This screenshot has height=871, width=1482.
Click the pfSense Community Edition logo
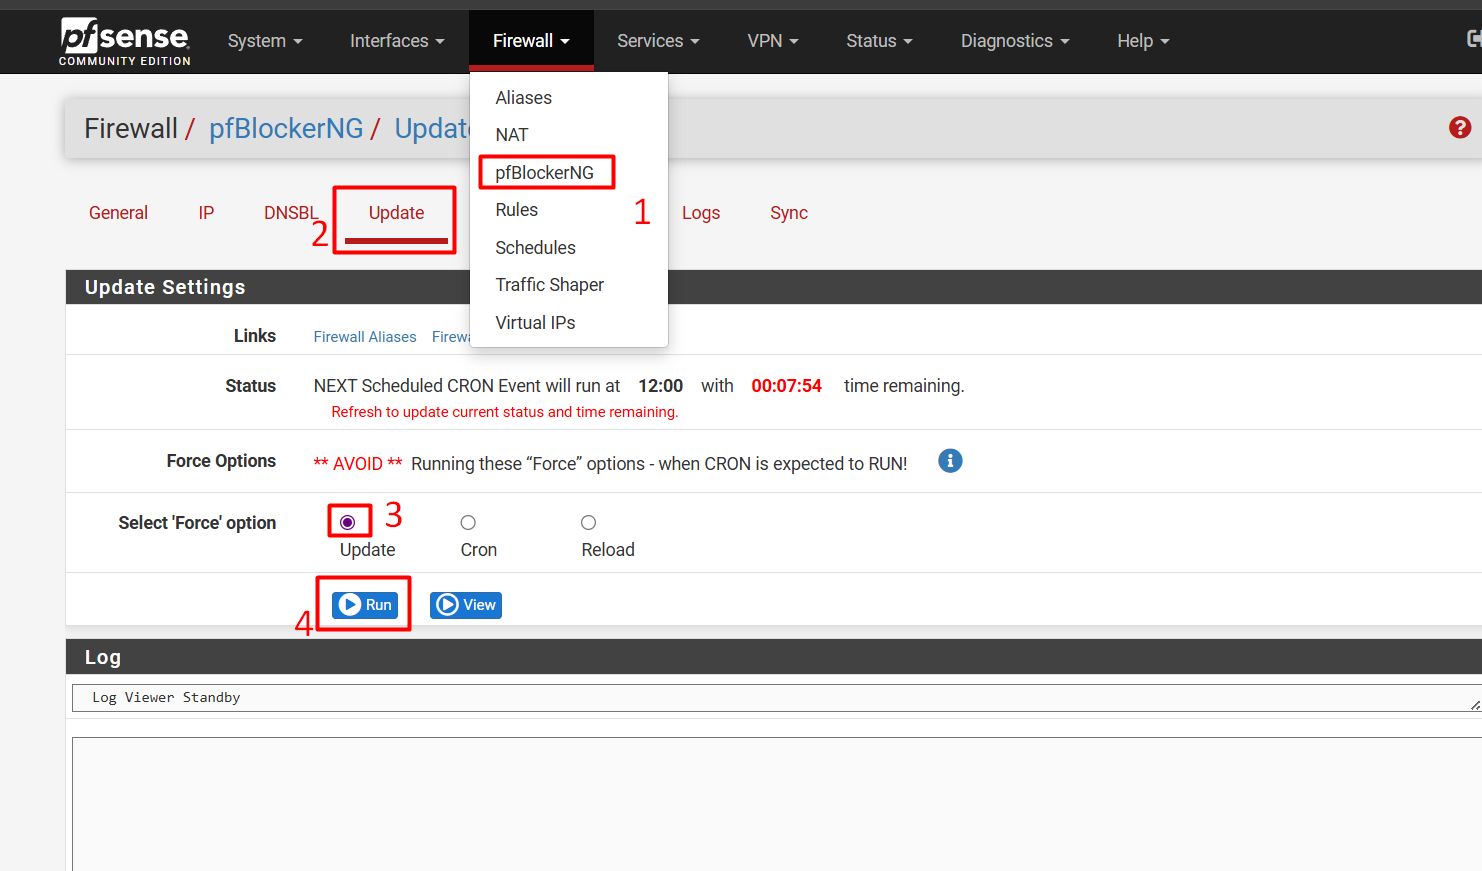pos(124,42)
